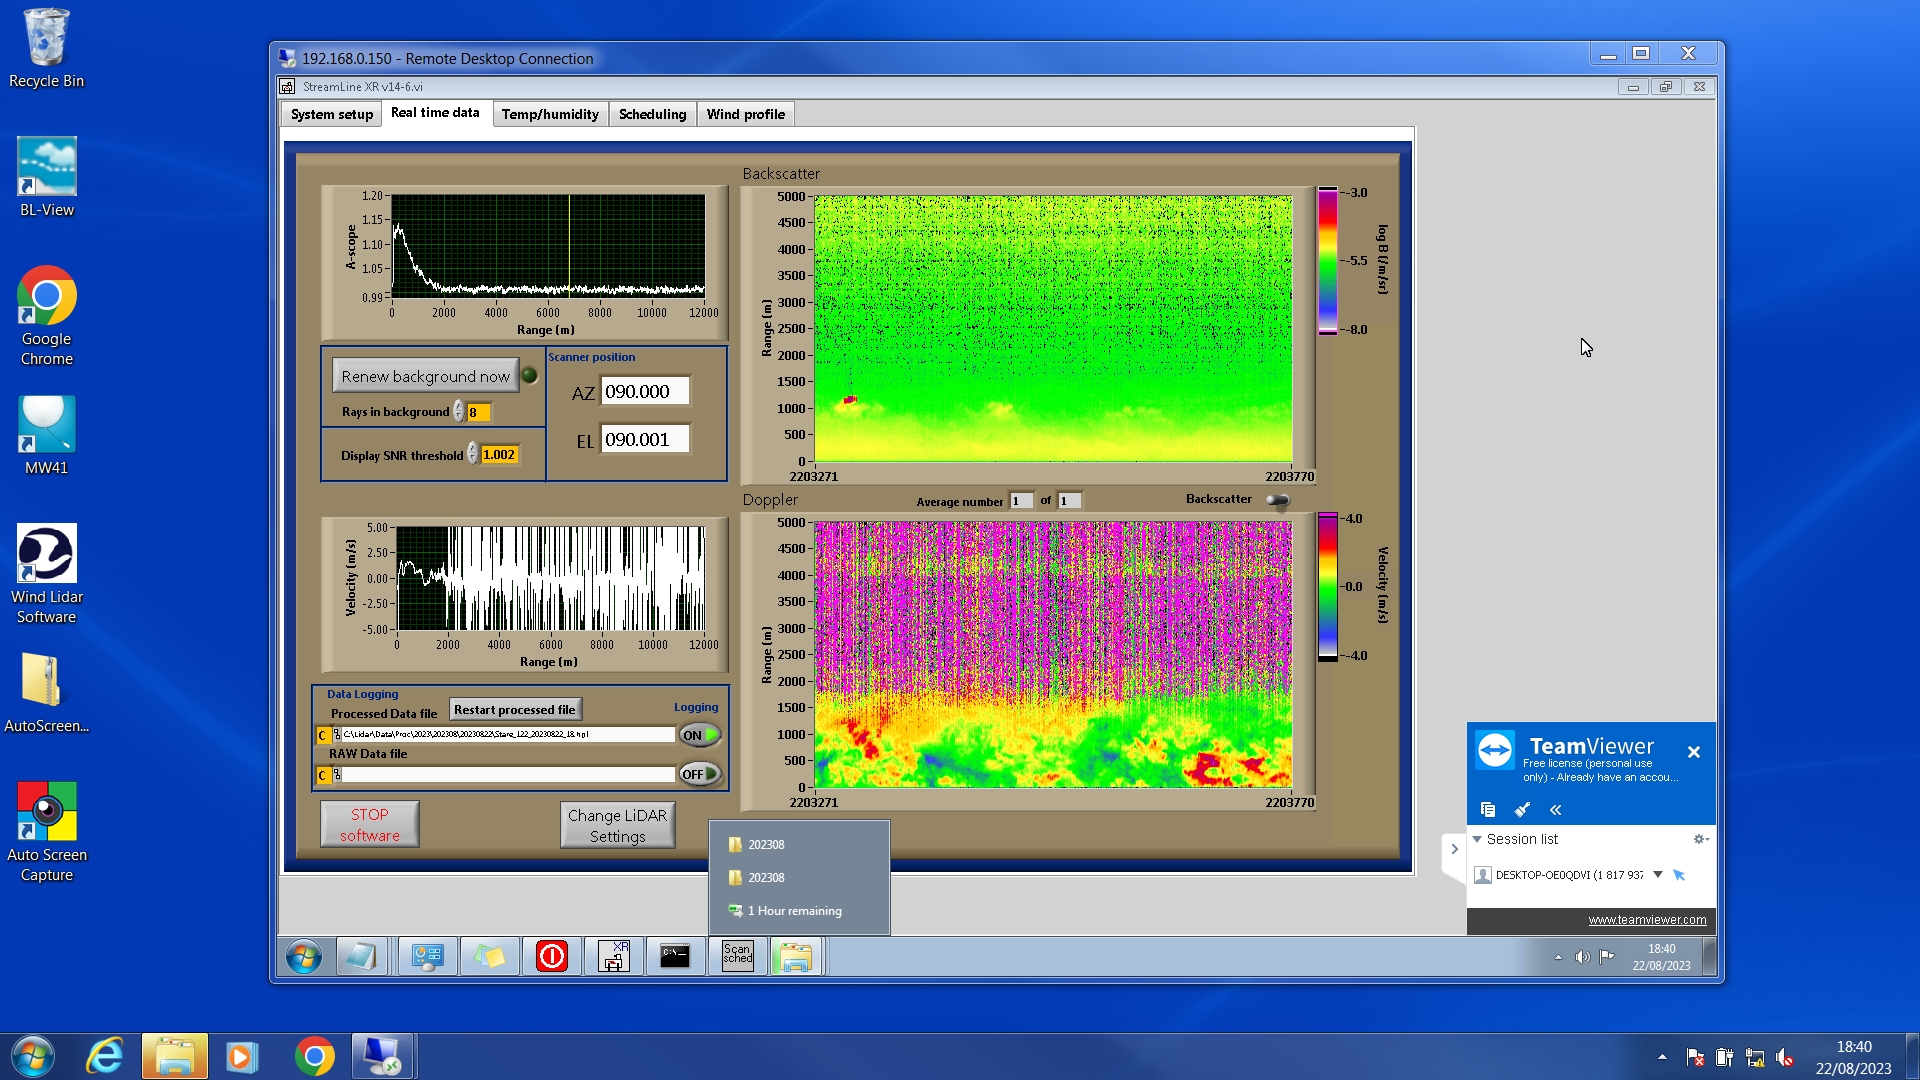The image size is (1920, 1080).
Task: Click the Scan sched taskbar icon
Action: pos(737,956)
